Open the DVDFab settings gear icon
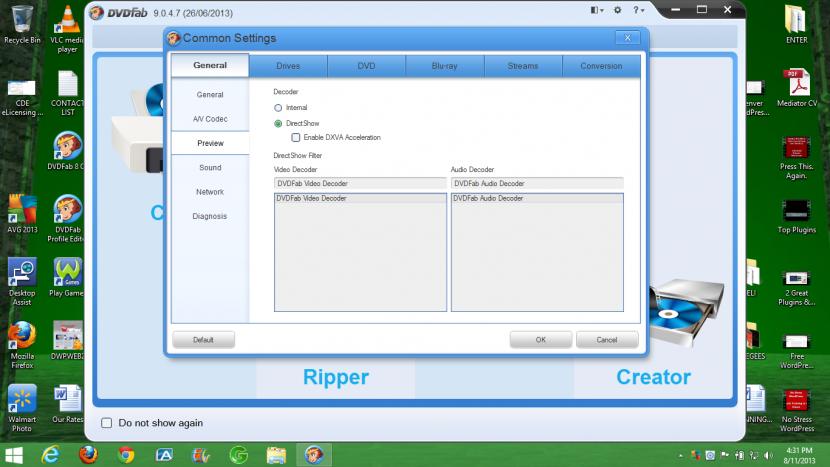830x467 pixels. [x=617, y=10]
